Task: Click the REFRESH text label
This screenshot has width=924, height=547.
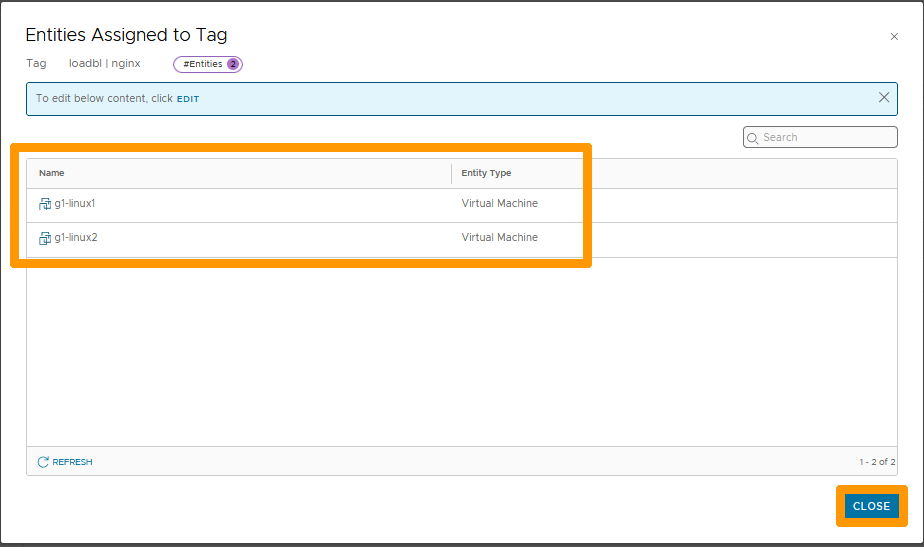Action: (72, 462)
